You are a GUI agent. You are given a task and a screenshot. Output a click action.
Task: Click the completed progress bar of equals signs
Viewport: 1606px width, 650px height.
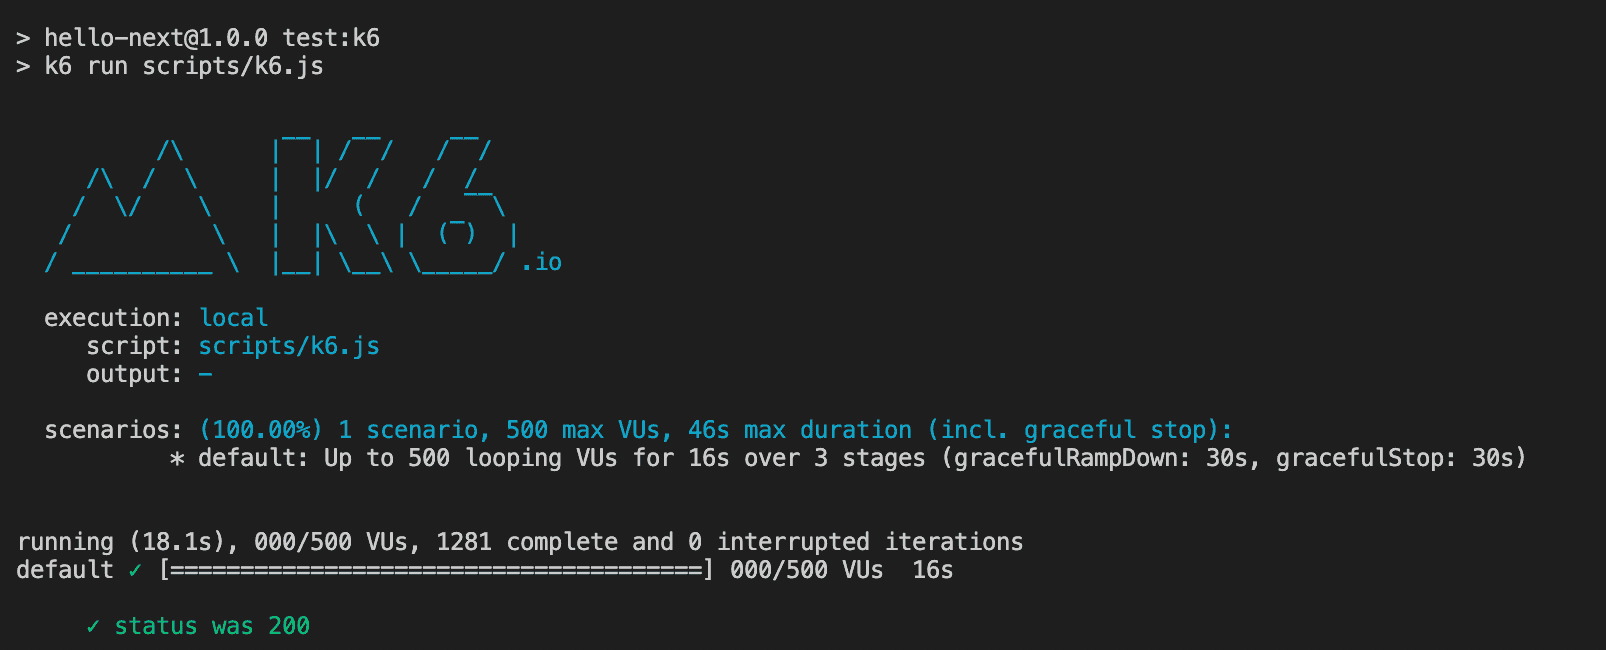[x=436, y=570]
